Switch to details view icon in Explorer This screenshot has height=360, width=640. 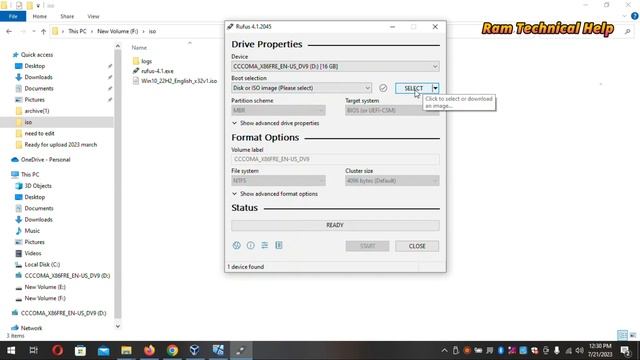[x=622, y=335]
